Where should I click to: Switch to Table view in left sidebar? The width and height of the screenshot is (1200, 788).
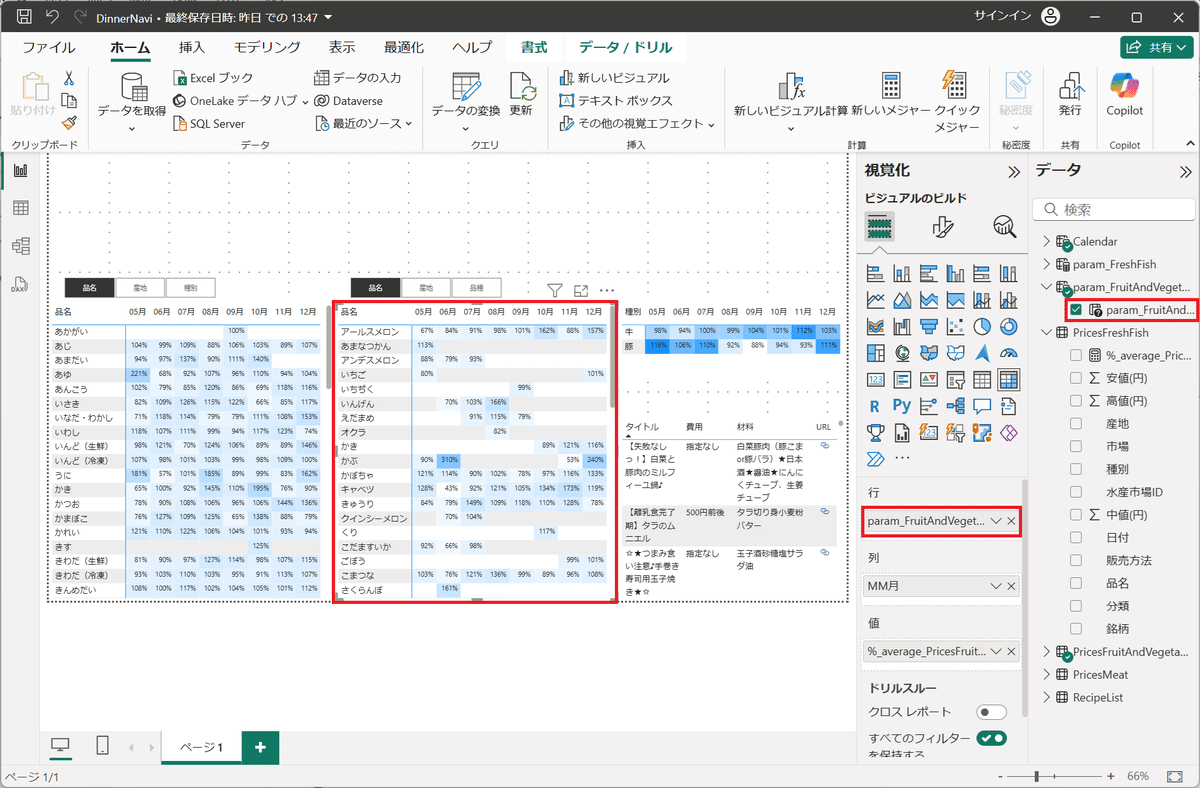click(x=20, y=208)
